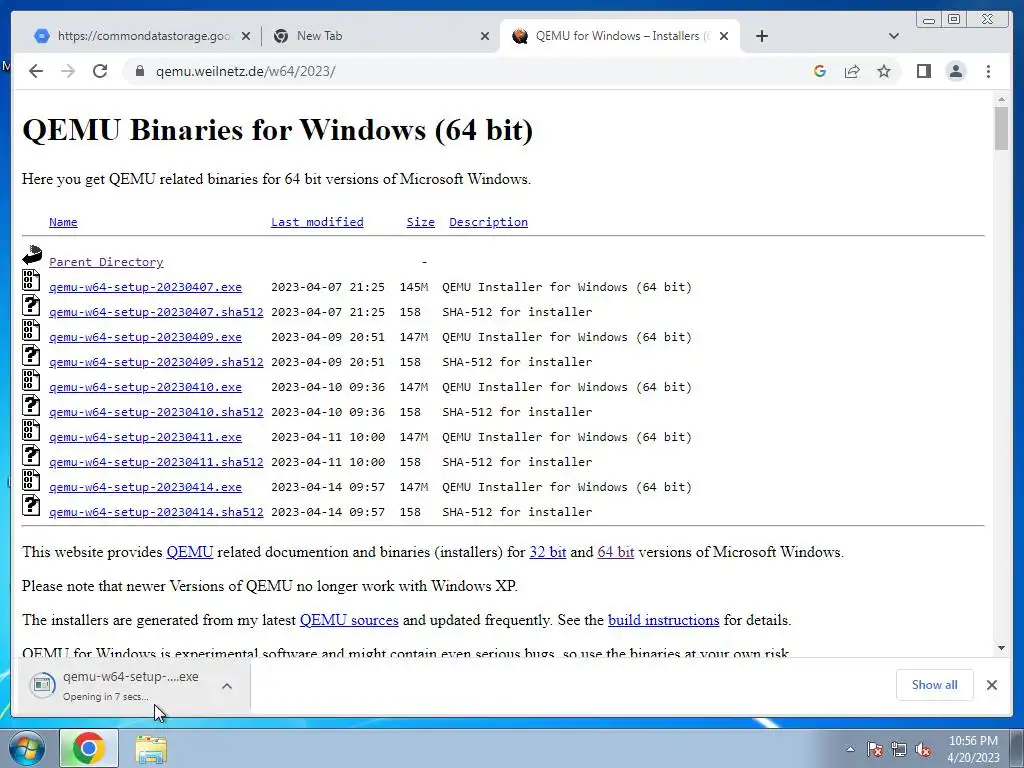Click Show all downloads button
Image resolution: width=1024 pixels, height=768 pixels.
[x=935, y=684]
